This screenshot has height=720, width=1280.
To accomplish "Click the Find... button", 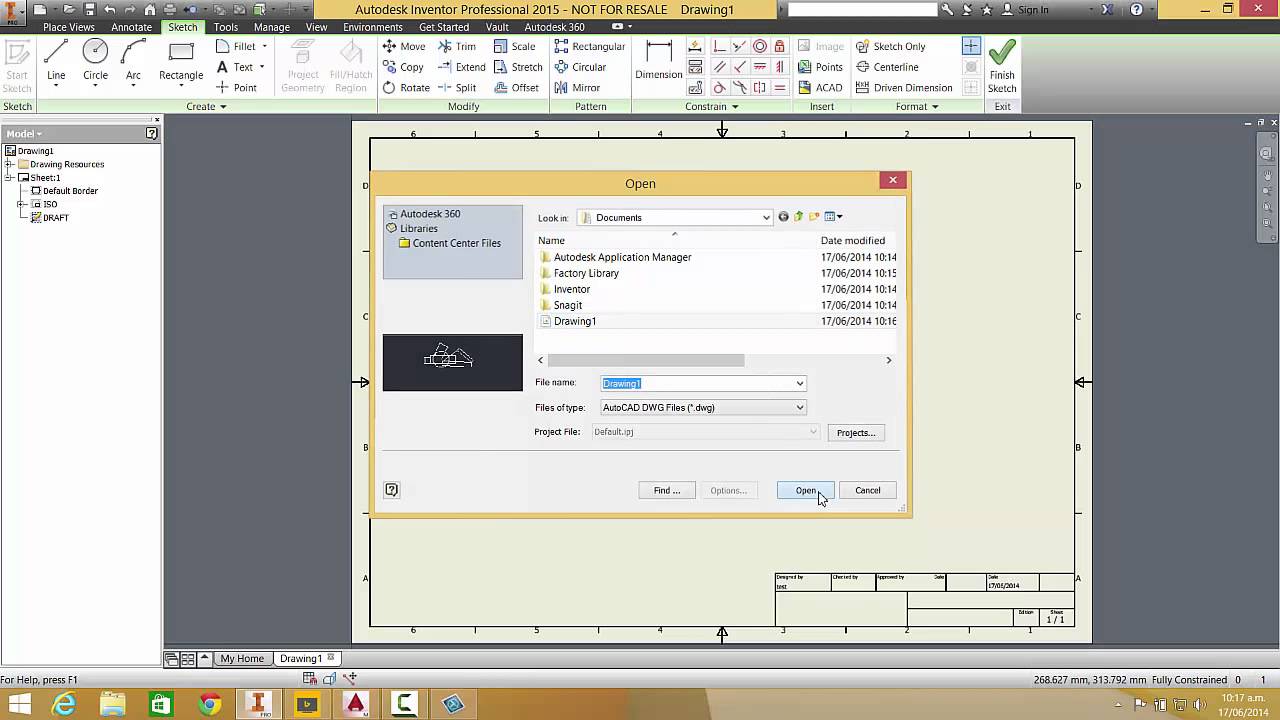I will pos(667,490).
